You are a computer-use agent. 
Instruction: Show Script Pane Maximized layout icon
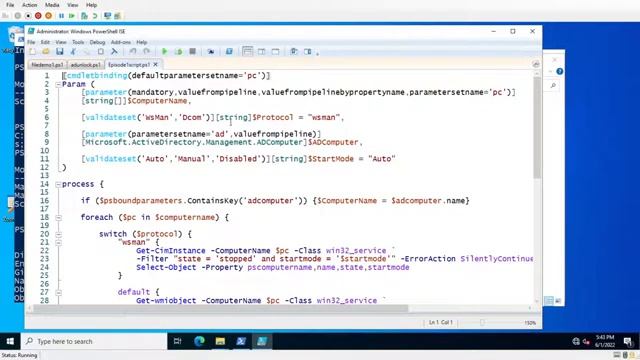point(276,51)
